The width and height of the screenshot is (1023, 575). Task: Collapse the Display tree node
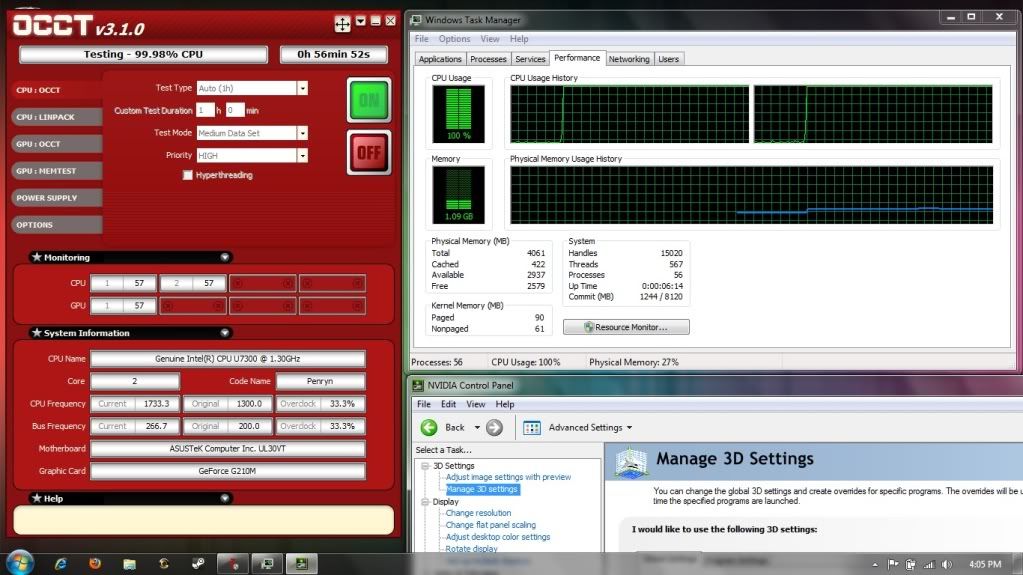coord(425,502)
